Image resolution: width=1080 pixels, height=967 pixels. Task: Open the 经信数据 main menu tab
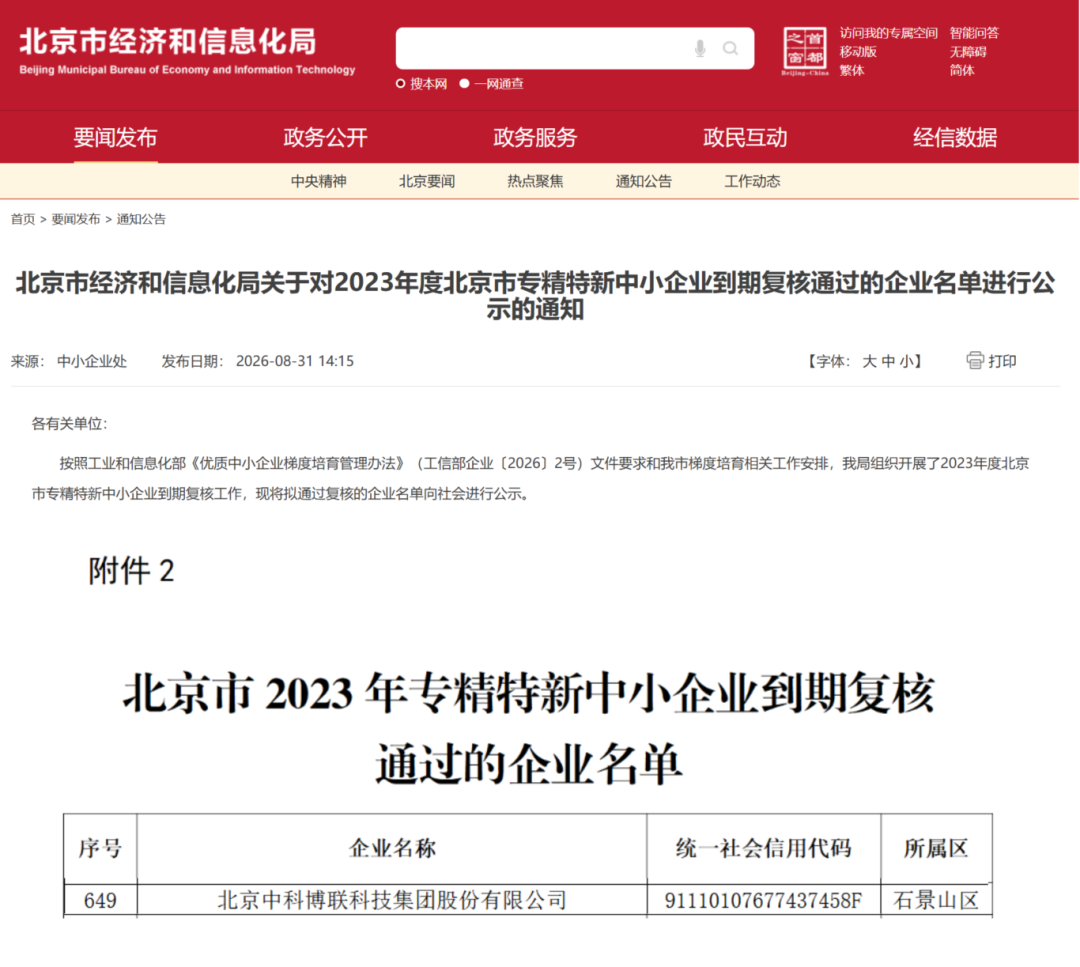pos(955,137)
